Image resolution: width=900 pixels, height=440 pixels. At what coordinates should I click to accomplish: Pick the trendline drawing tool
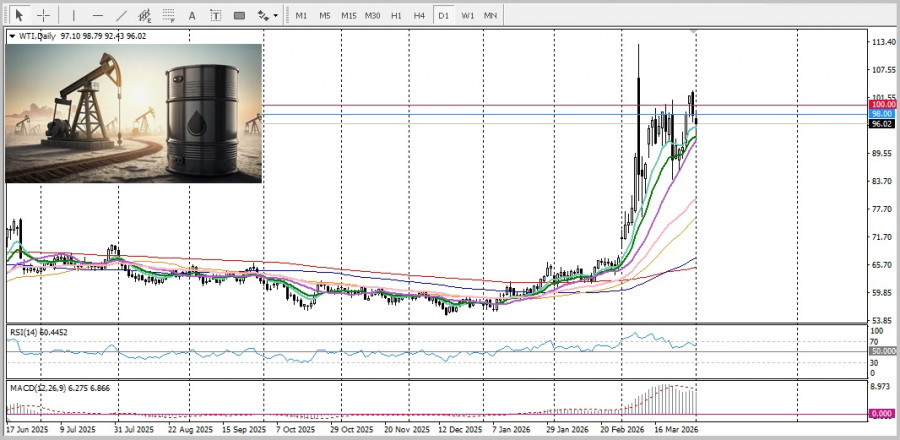click(x=121, y=16)
